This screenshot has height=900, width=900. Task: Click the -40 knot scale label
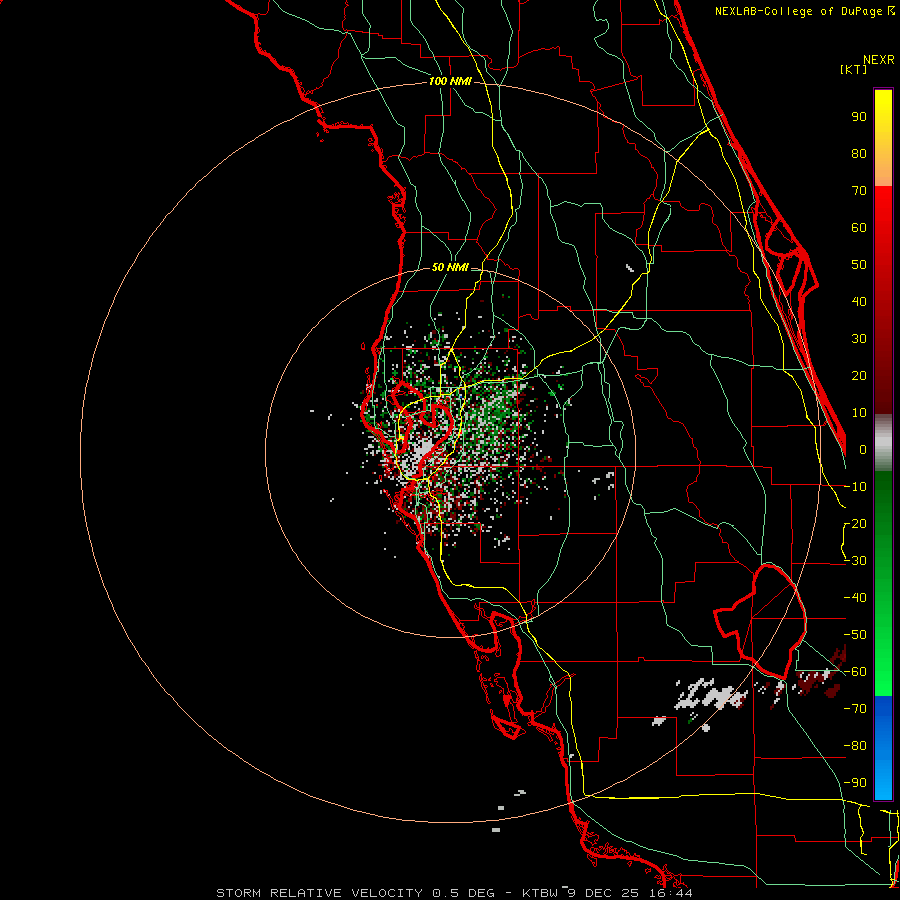pyautogui.click(x=855, y=598)
